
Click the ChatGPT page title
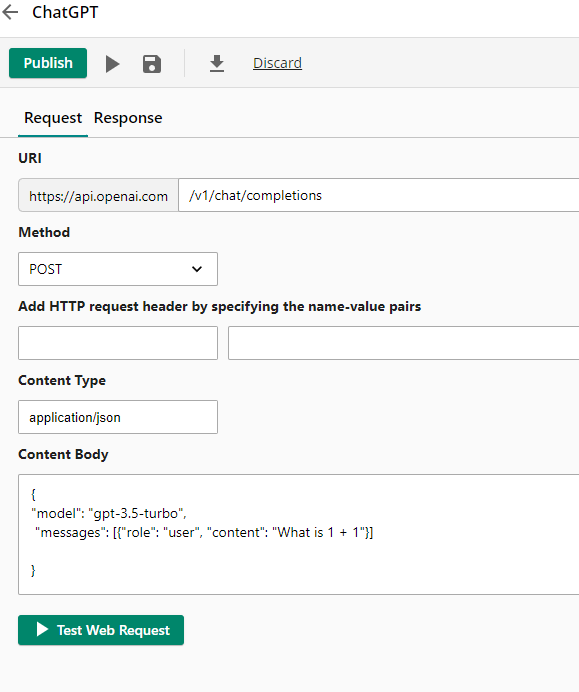coord(65,12)
